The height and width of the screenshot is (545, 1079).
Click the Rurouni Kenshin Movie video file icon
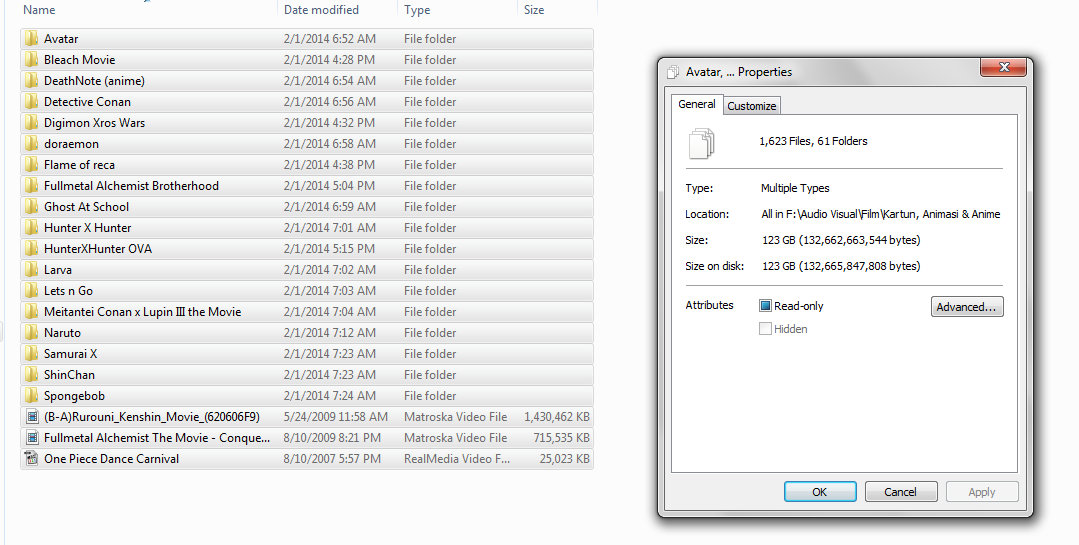[31, 416]
